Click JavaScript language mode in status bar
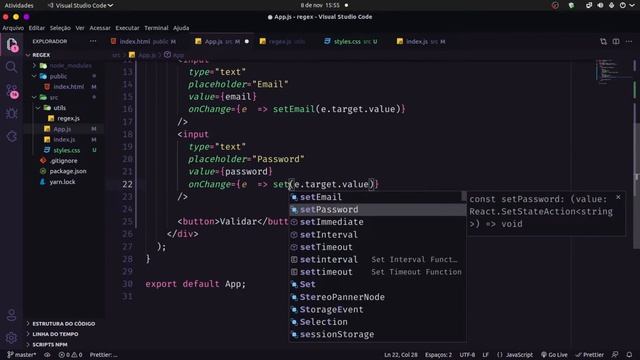The height and width of the screenshot is (360, 640). [519, 355]
